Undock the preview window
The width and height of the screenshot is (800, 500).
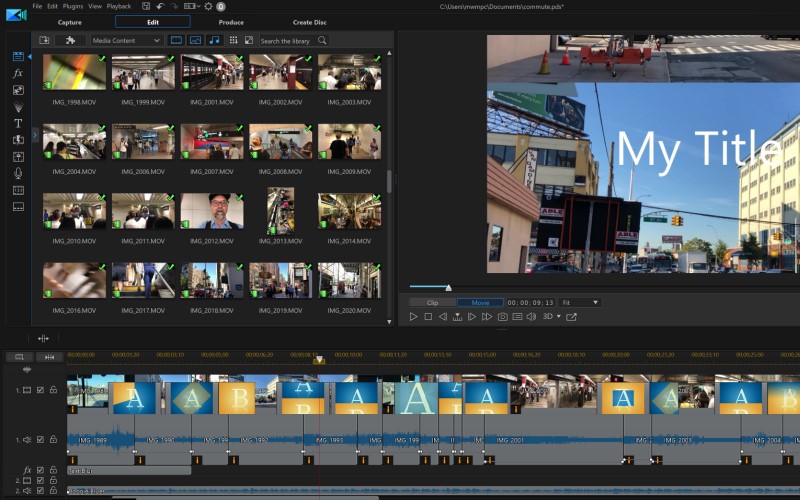coord(571,317)
